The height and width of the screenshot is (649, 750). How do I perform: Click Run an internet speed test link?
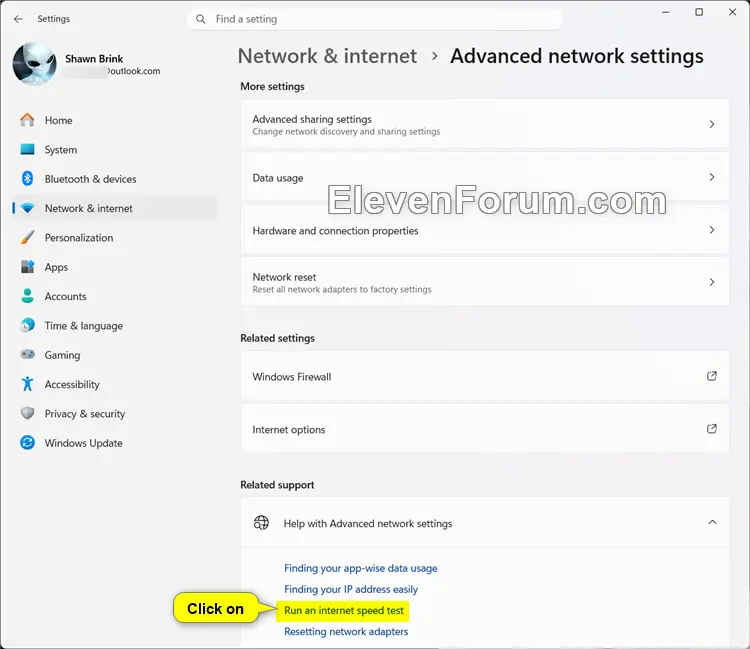pyautogui.click(x=344, y=610)
